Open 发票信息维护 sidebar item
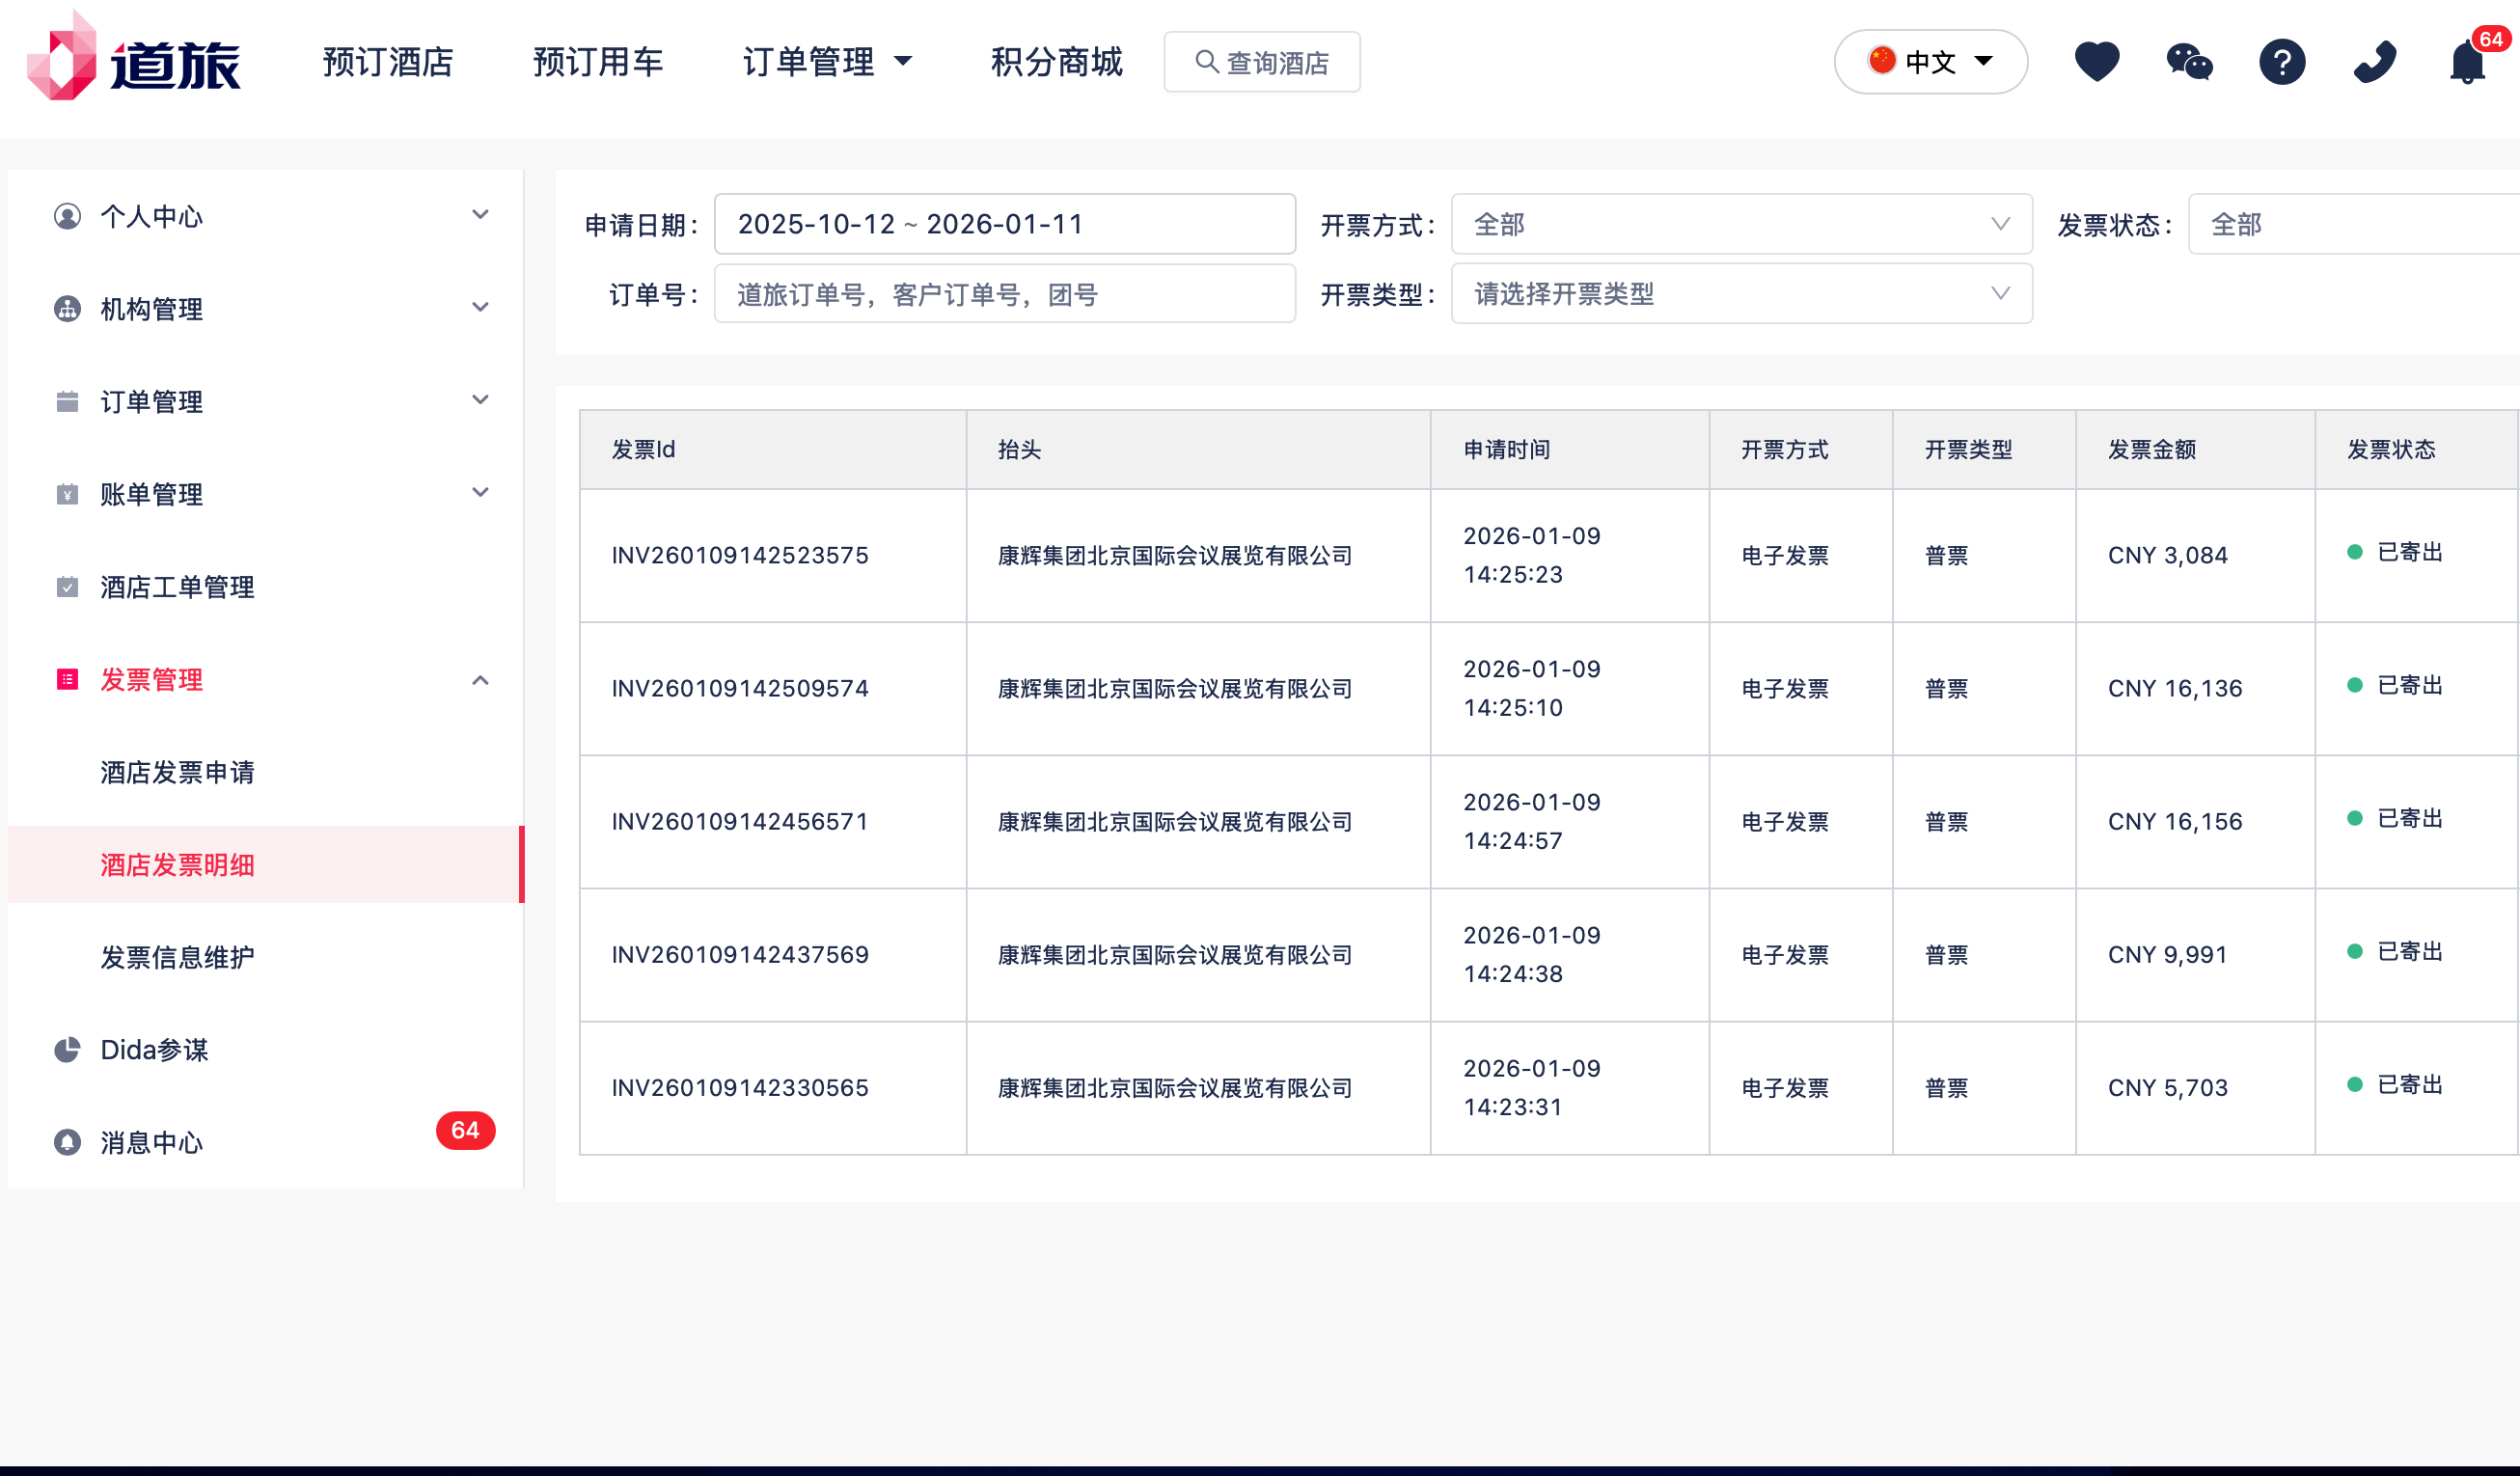Viewport: 2520px width, 1476px height. click(177, 957)
